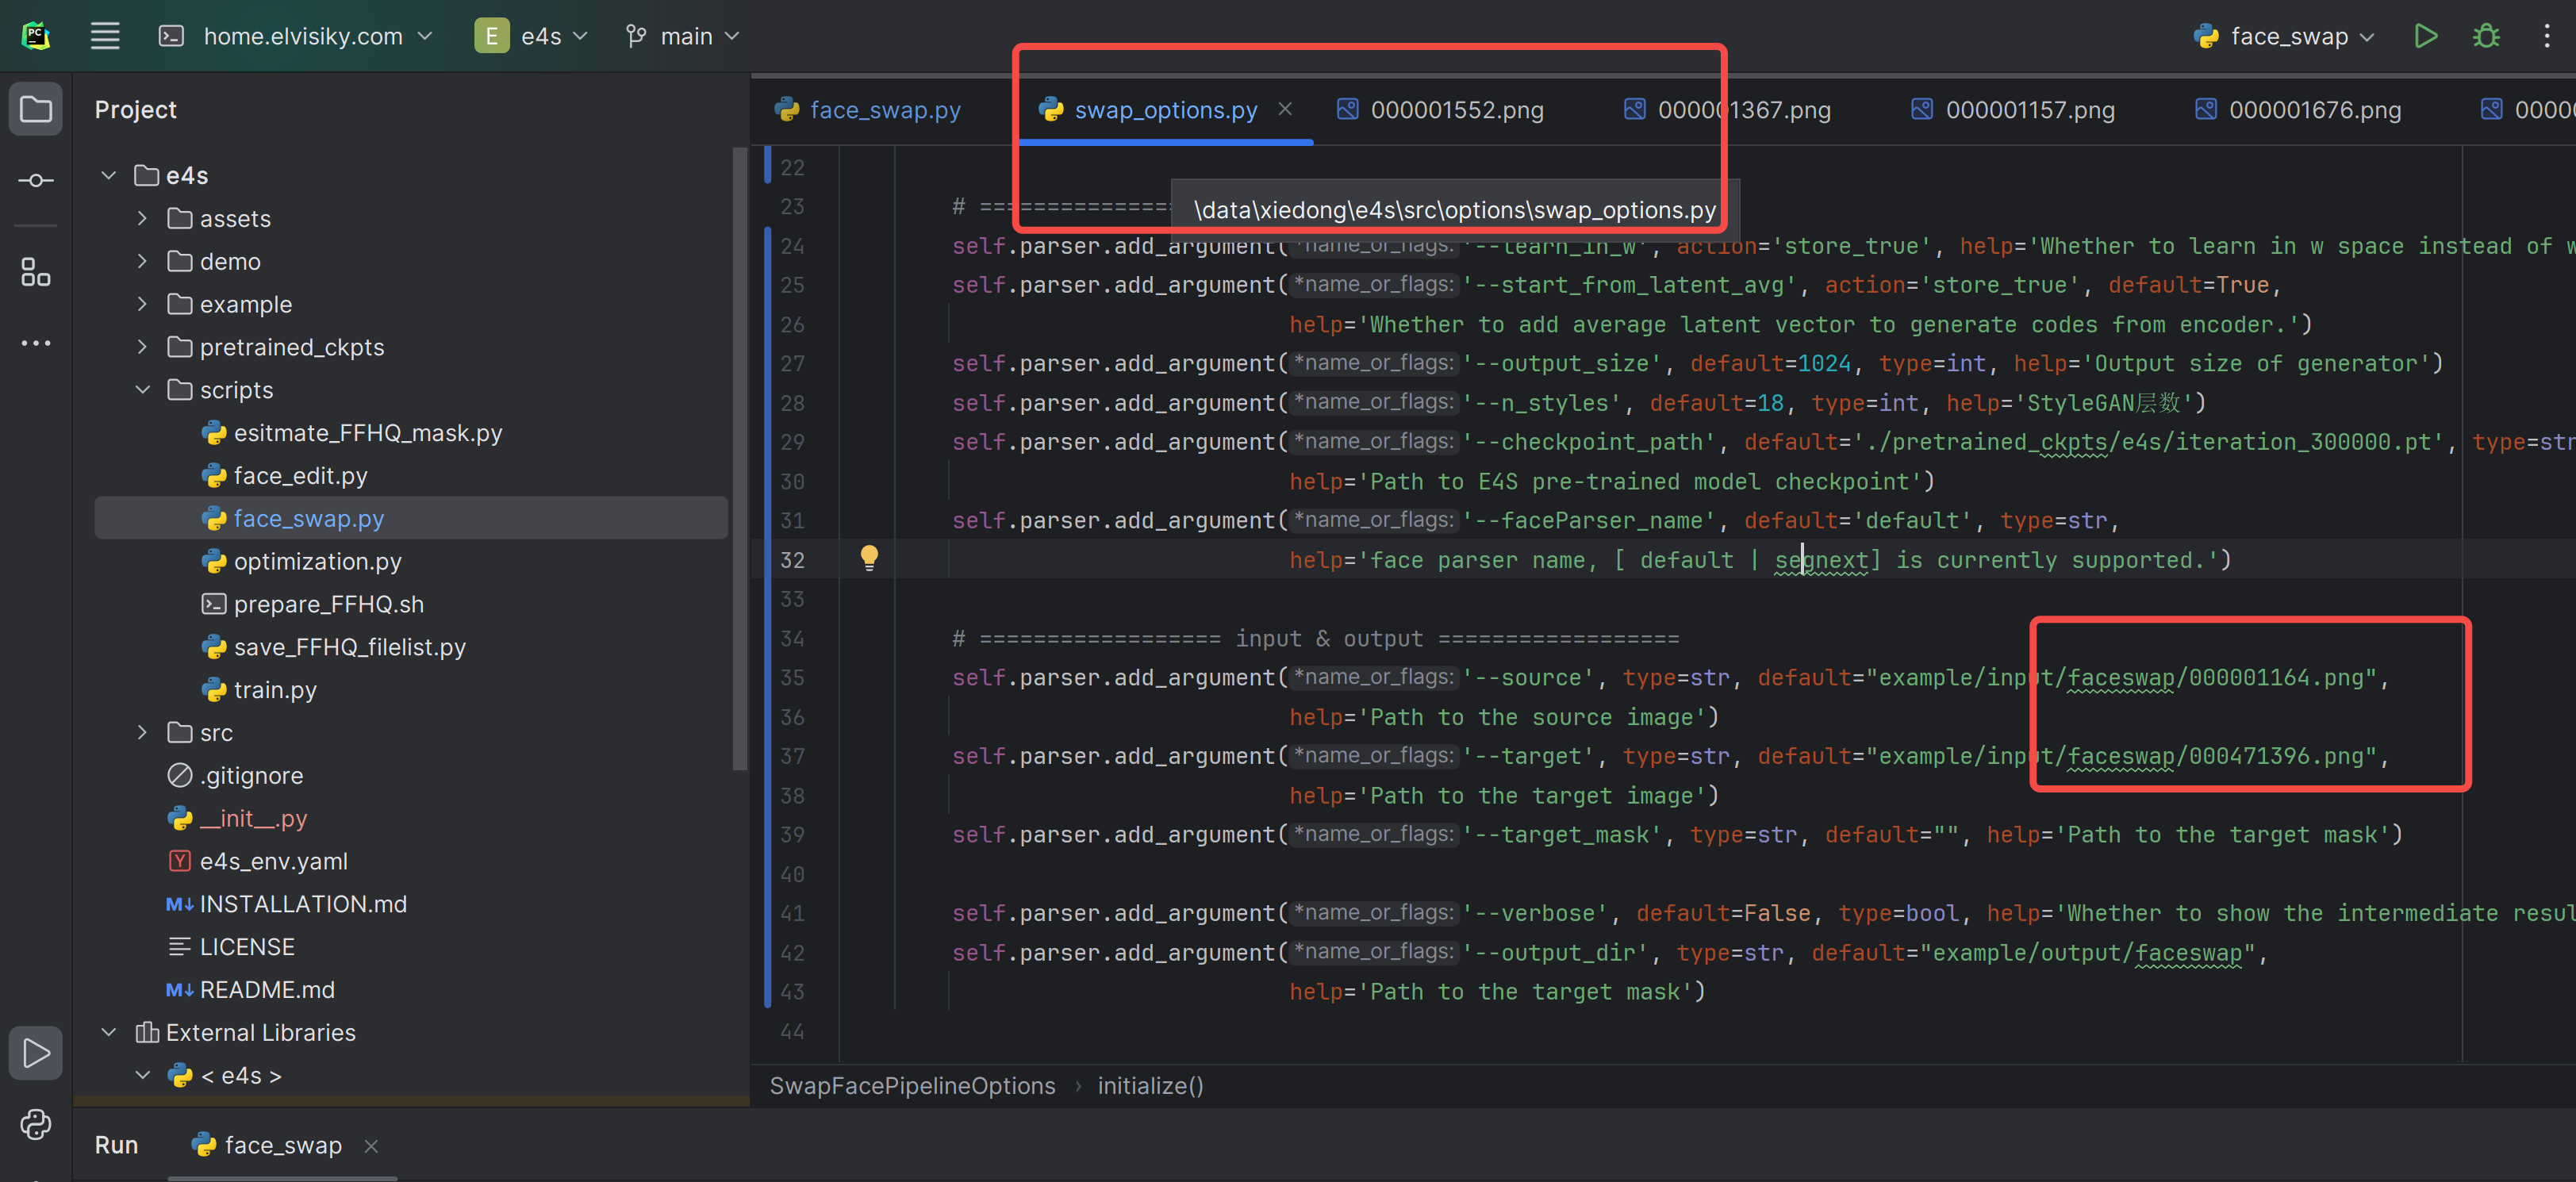Open train.py from scripts folder
This screenshot has width=2576, height=1182.
point(259,690)
